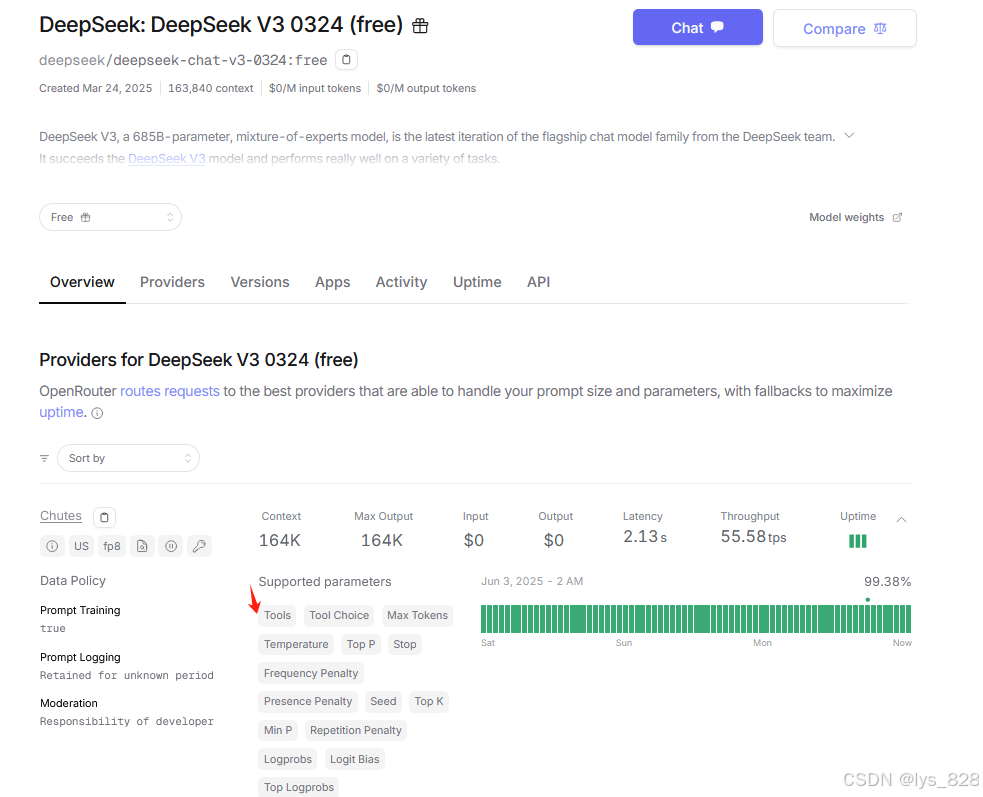Switch to the Uptime tab
This screenshot has width=983, height=797.
477,282
